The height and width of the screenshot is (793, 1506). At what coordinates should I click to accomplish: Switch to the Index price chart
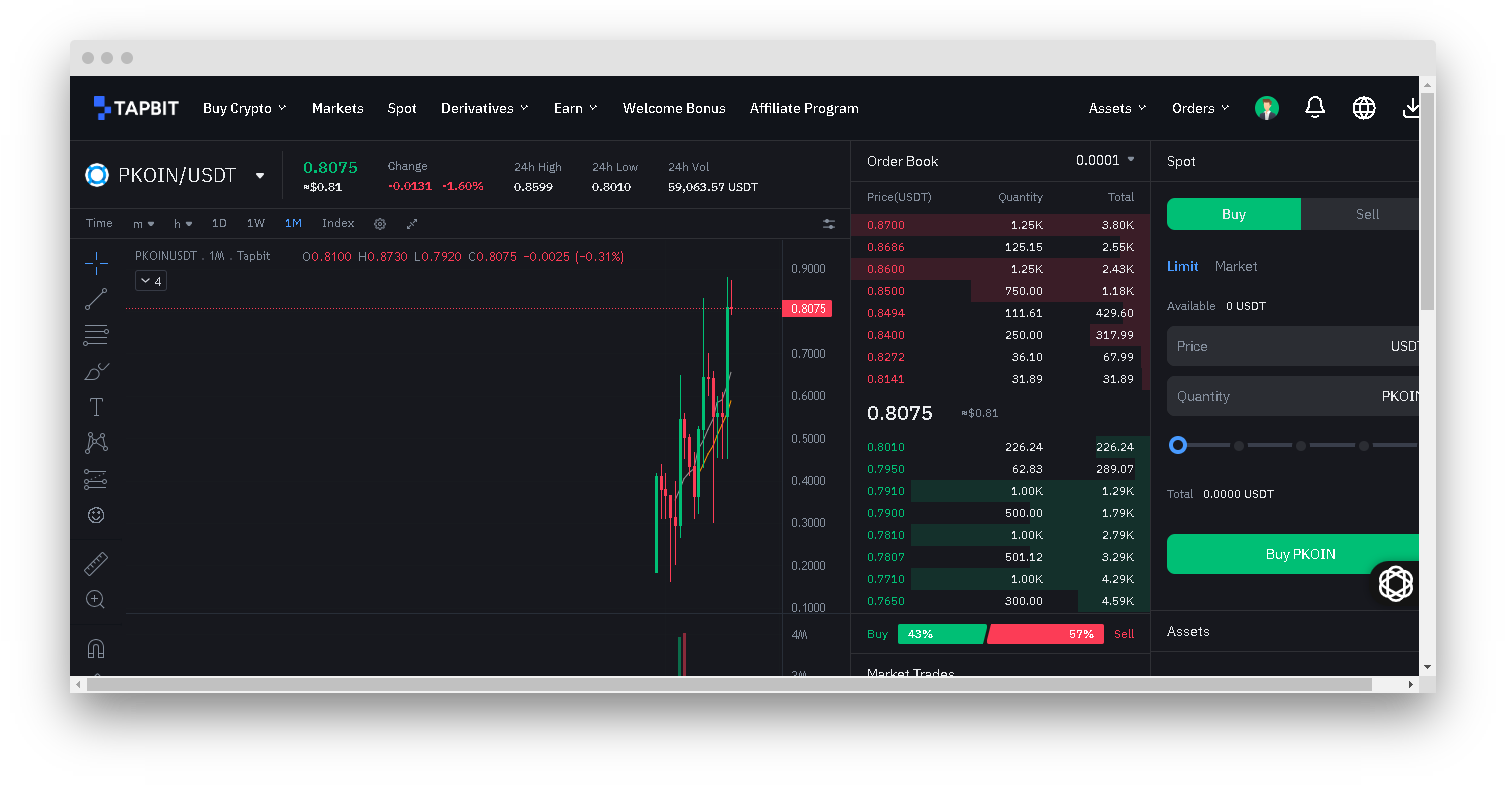point(338,223)
